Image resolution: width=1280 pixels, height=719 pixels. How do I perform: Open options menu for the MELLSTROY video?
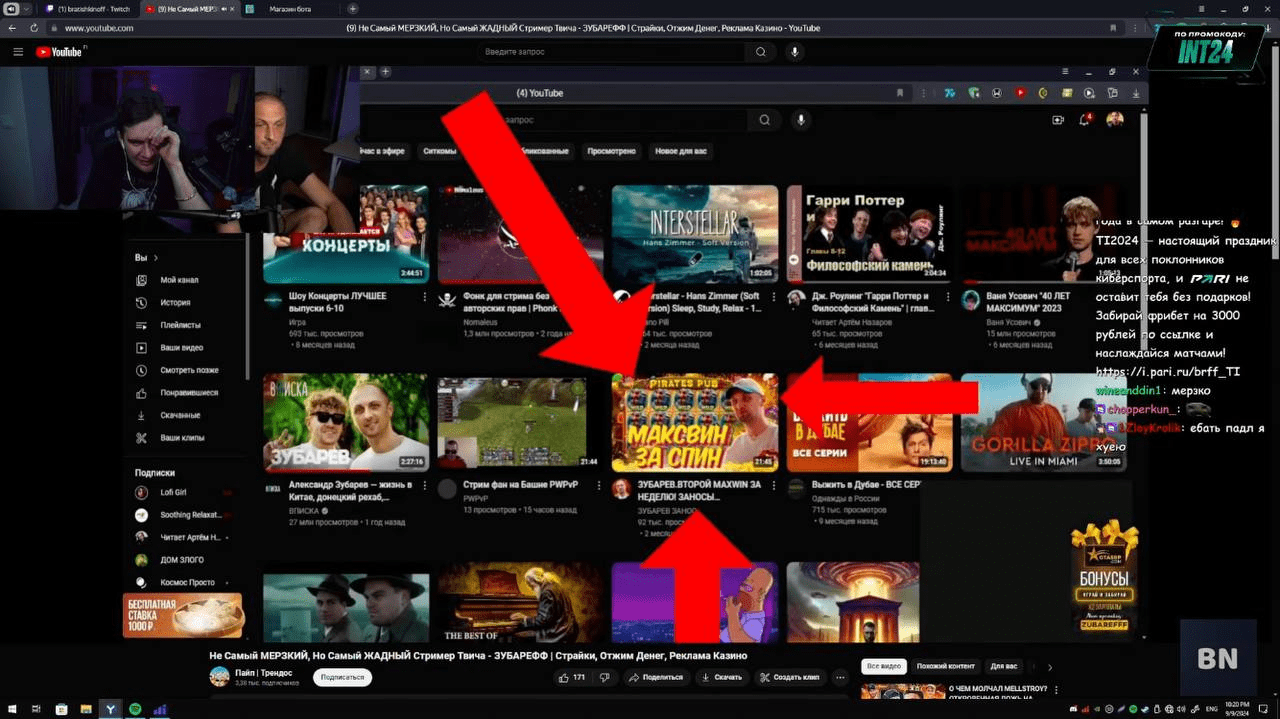point(1058,690)
